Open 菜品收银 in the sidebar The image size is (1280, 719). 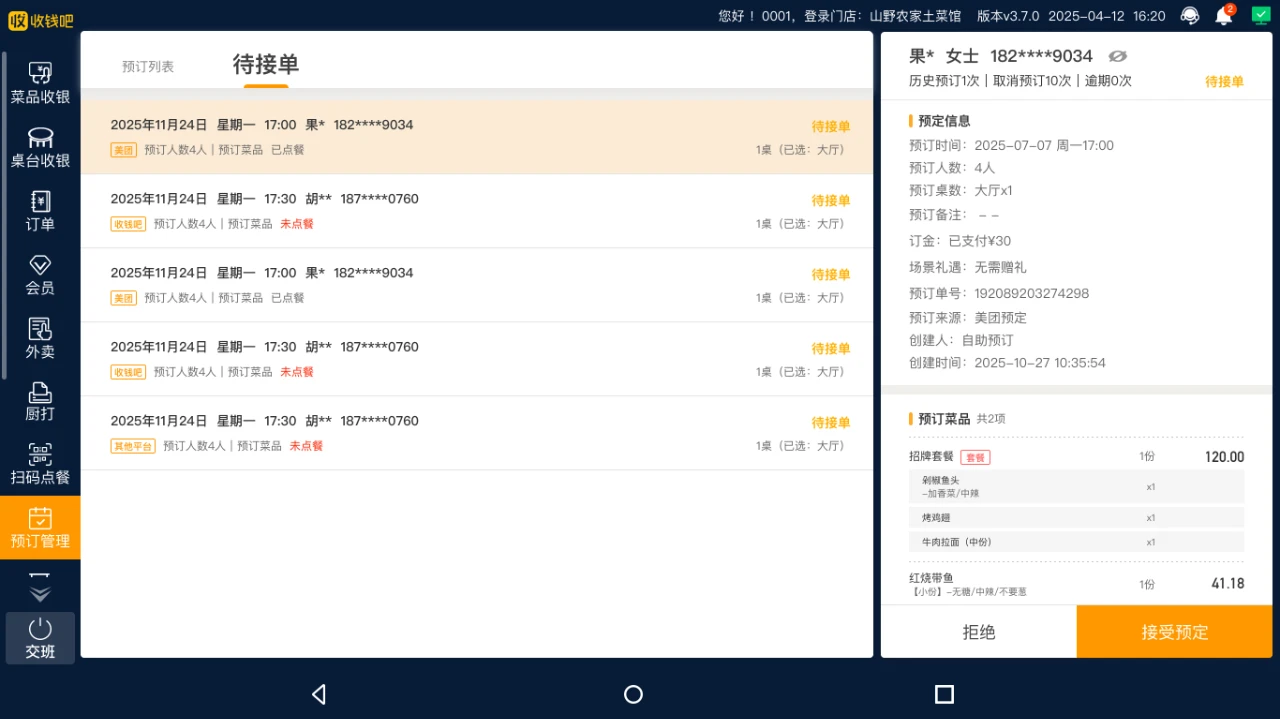[40, 84]
